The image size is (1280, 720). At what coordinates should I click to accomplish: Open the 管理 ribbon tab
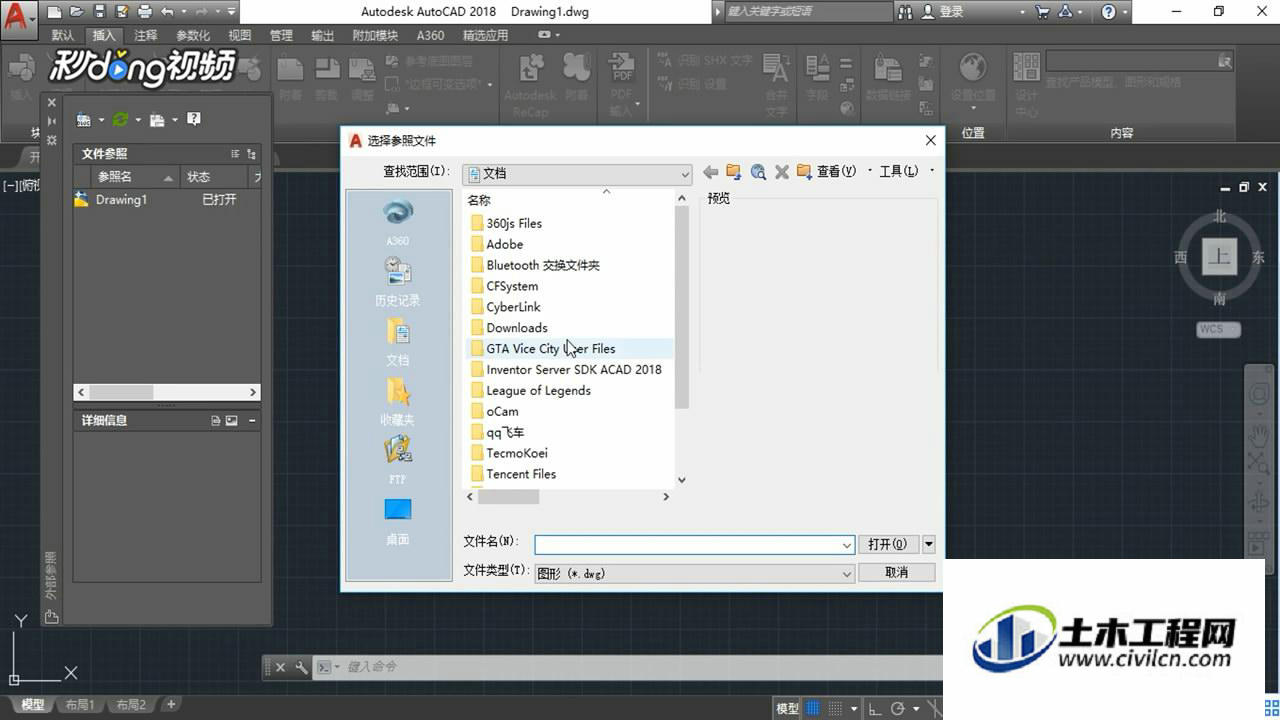[281, 35]
